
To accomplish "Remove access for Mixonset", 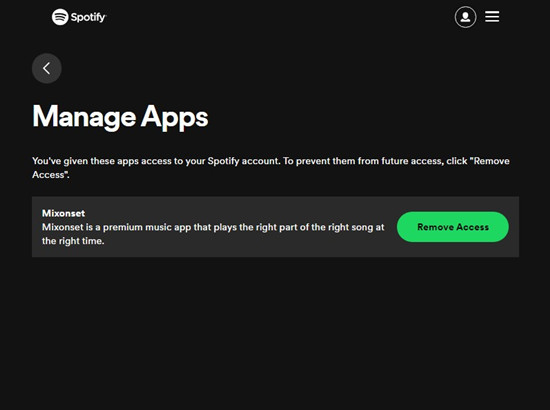I will tap(452, 227).
